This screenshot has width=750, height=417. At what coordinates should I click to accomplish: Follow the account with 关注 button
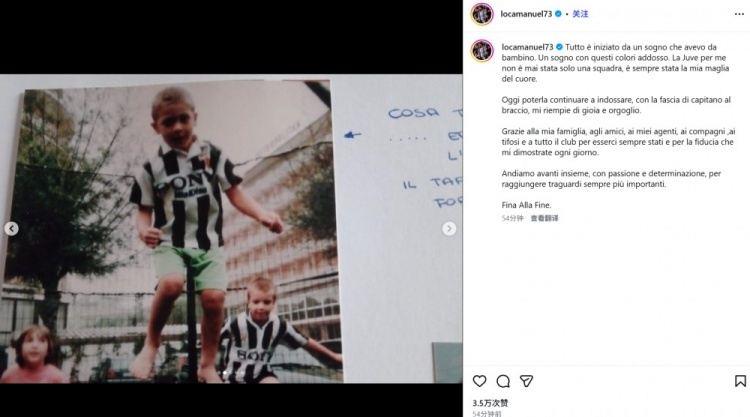pos(580,14)
